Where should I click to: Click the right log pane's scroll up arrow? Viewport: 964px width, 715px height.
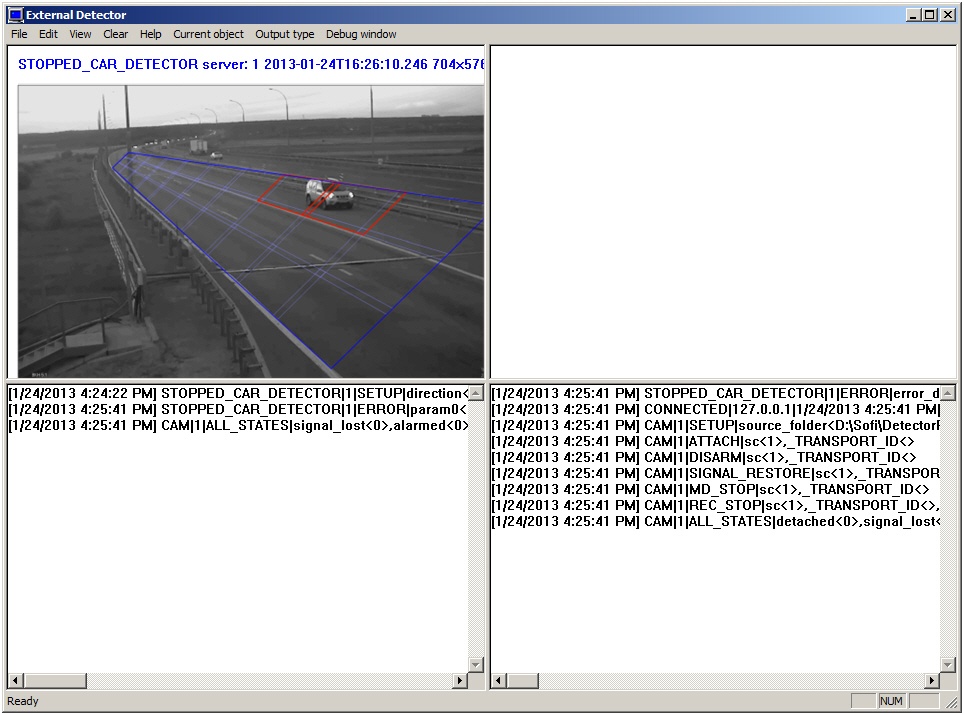point(948,393)
